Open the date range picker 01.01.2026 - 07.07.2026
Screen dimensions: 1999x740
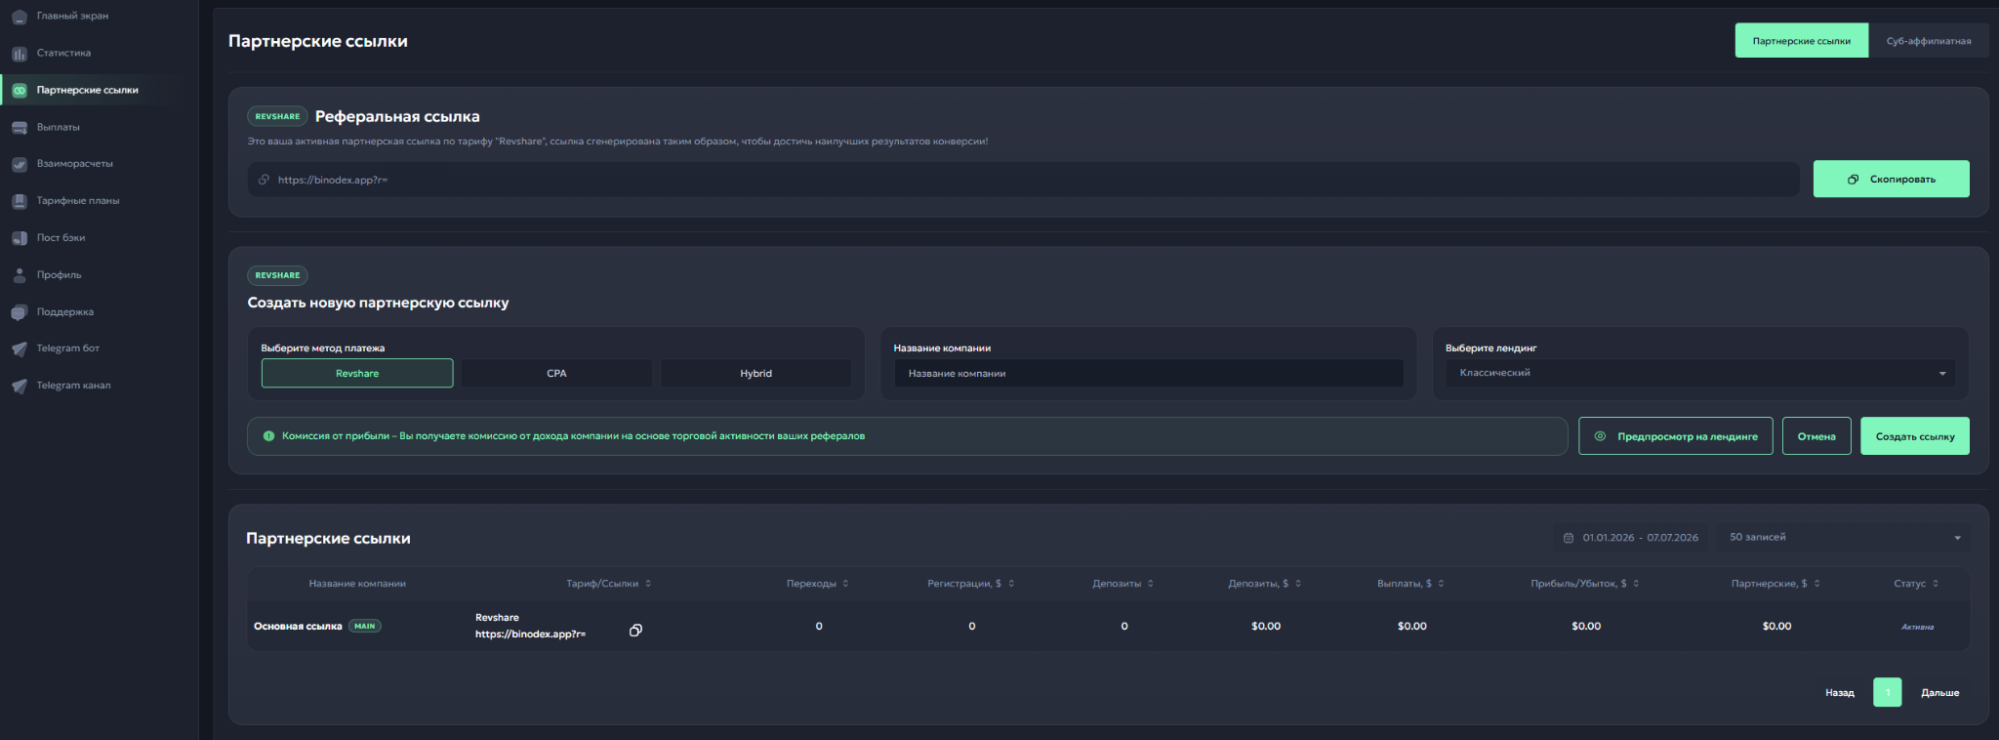click(x=1631, y=538)
